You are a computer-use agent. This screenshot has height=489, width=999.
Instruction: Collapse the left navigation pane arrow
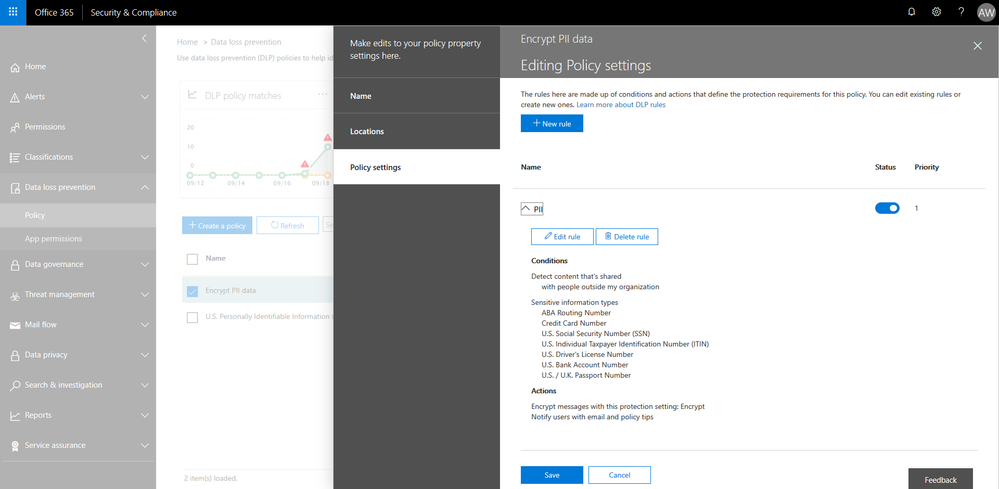tap(144, 38)
